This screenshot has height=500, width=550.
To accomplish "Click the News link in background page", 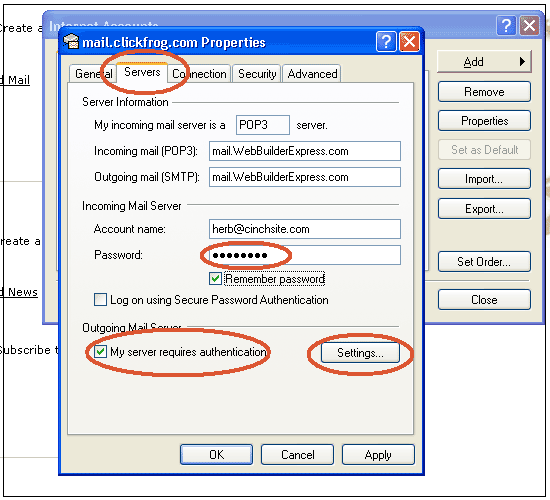I will point(20,292).
